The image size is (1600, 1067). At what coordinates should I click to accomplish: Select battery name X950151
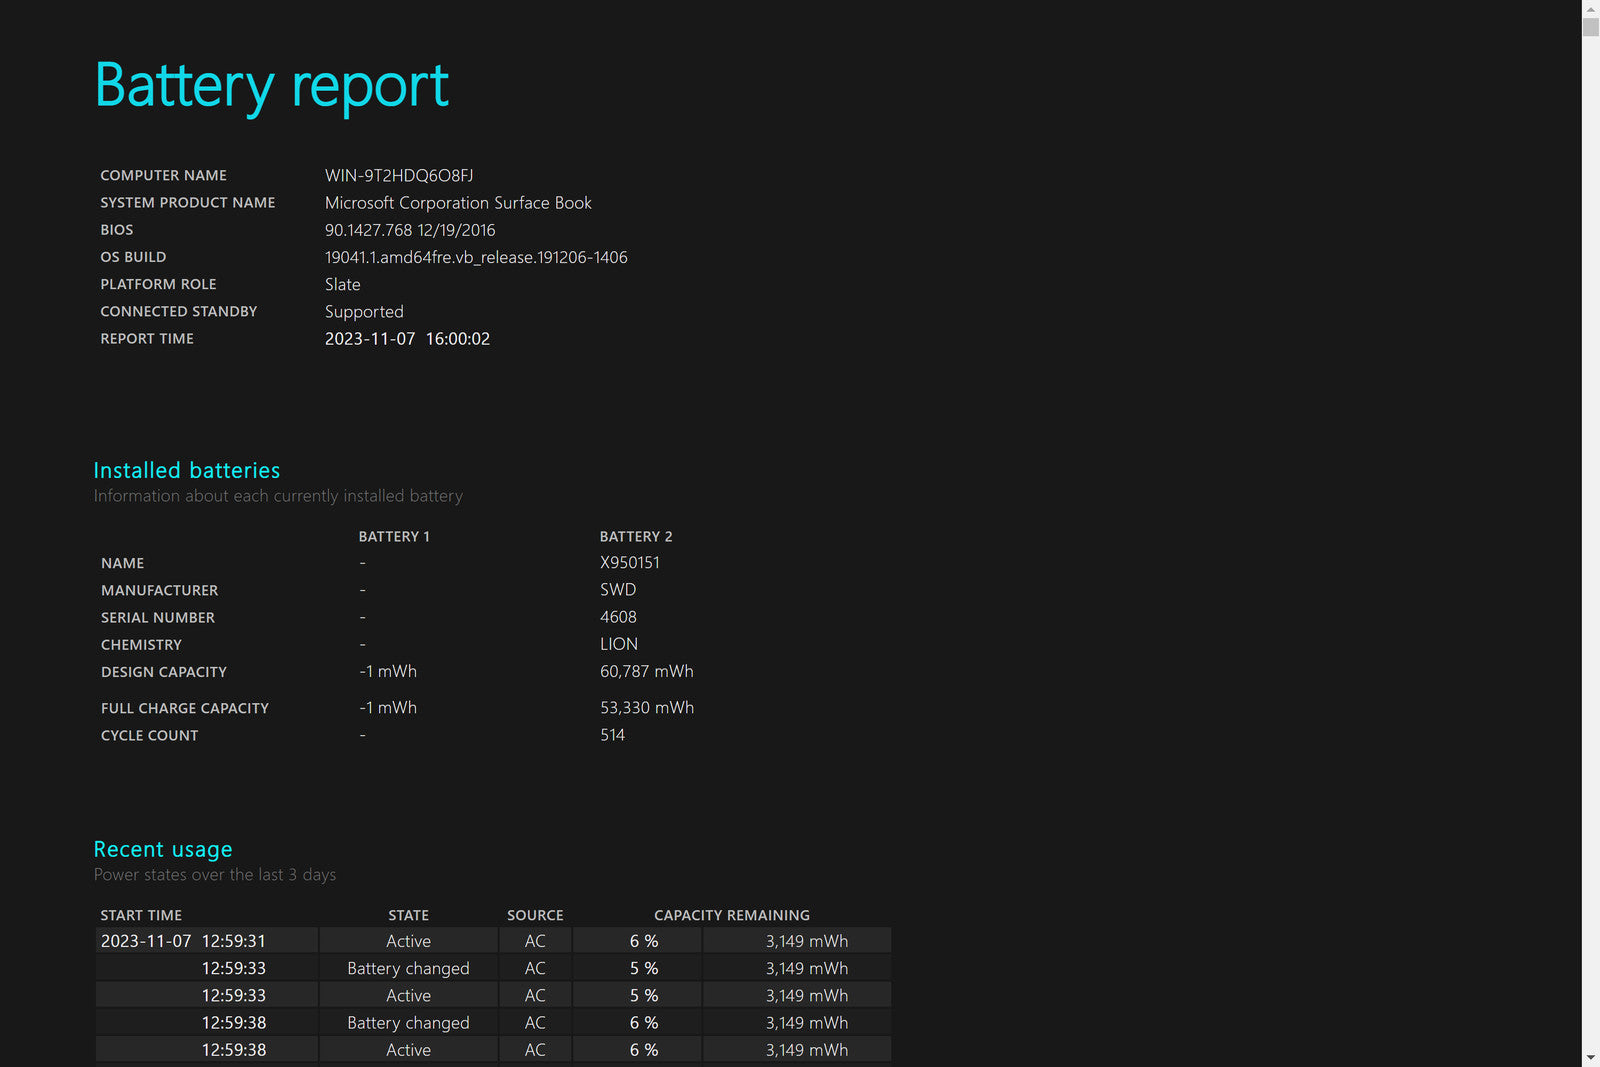coord(630,563)
